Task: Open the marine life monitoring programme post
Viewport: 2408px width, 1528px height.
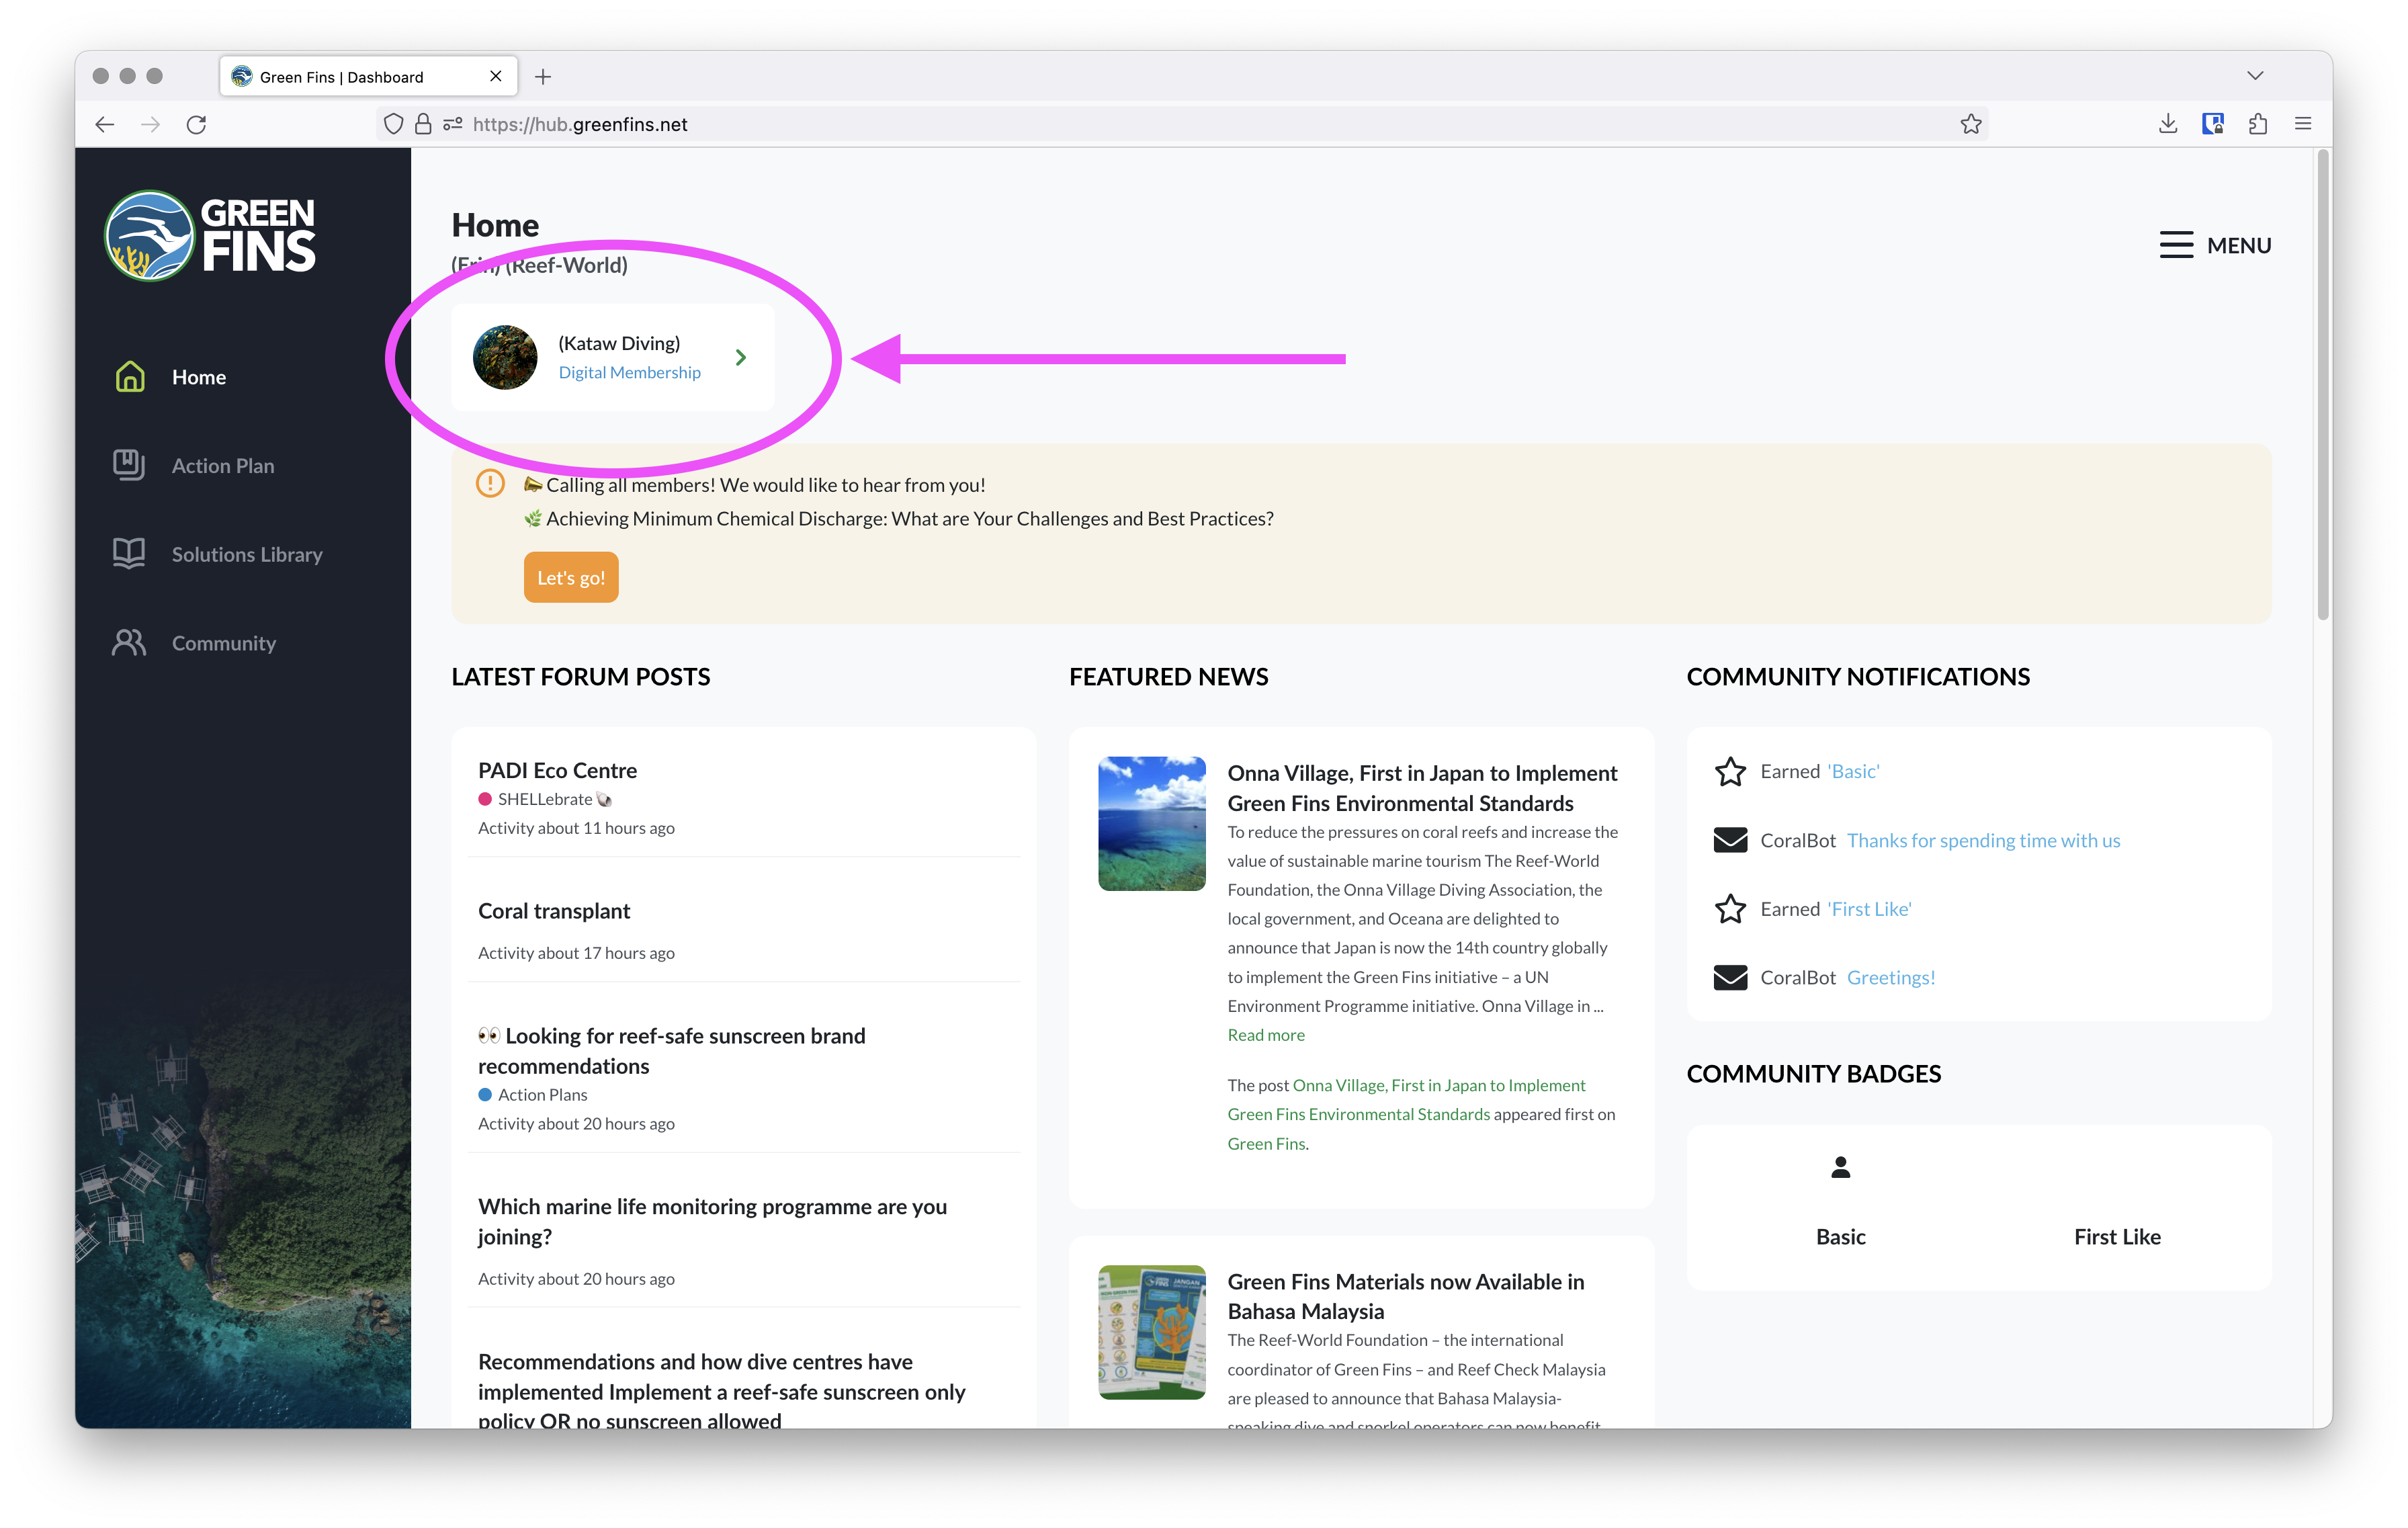Action: [712, 1221]
